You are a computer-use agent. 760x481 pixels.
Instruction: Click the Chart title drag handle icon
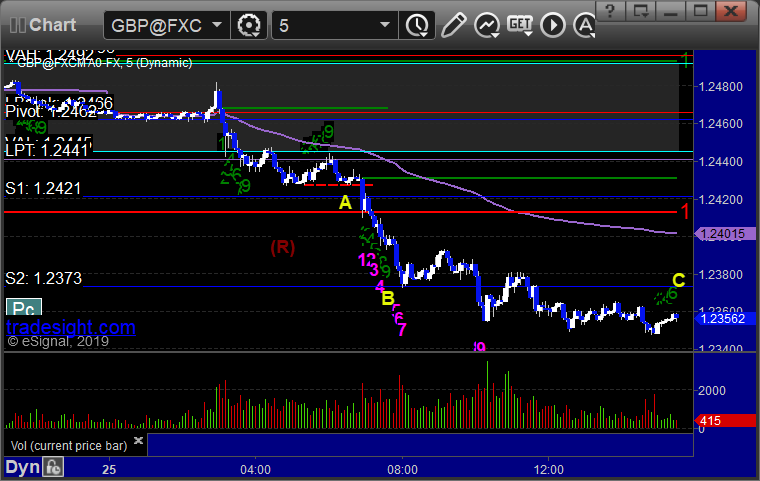[x=17, y=25]
